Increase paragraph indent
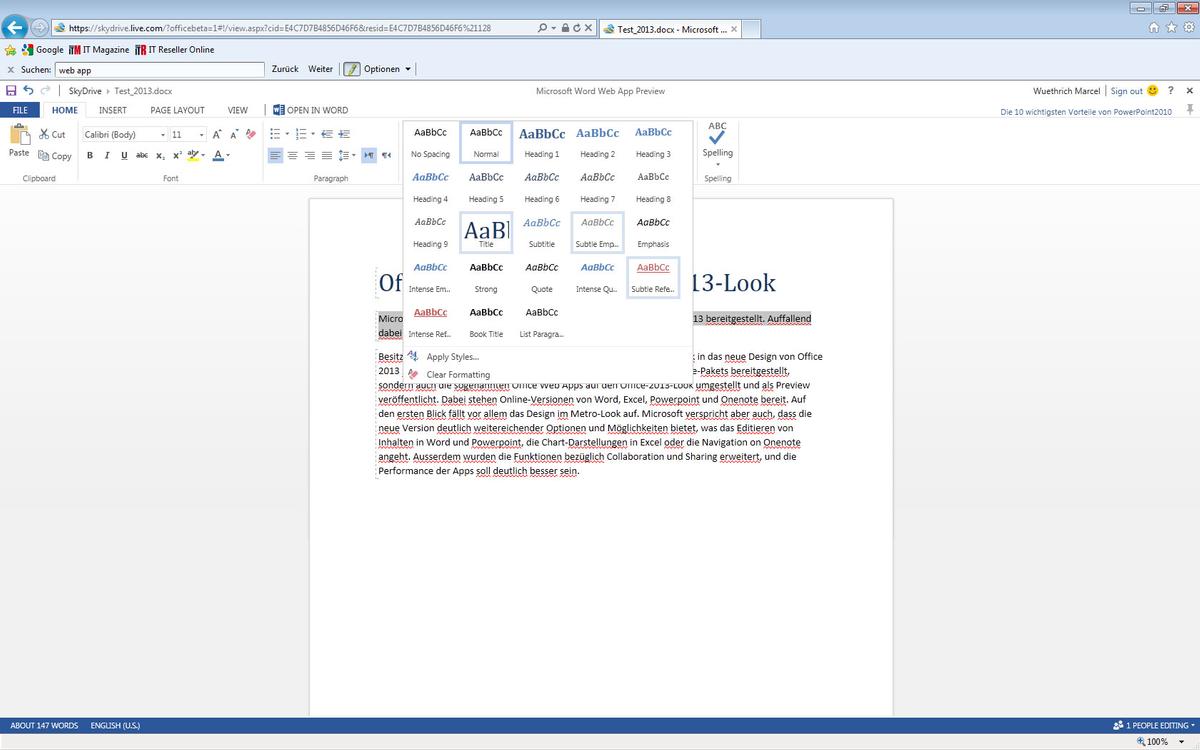 [x=345, y=134]
